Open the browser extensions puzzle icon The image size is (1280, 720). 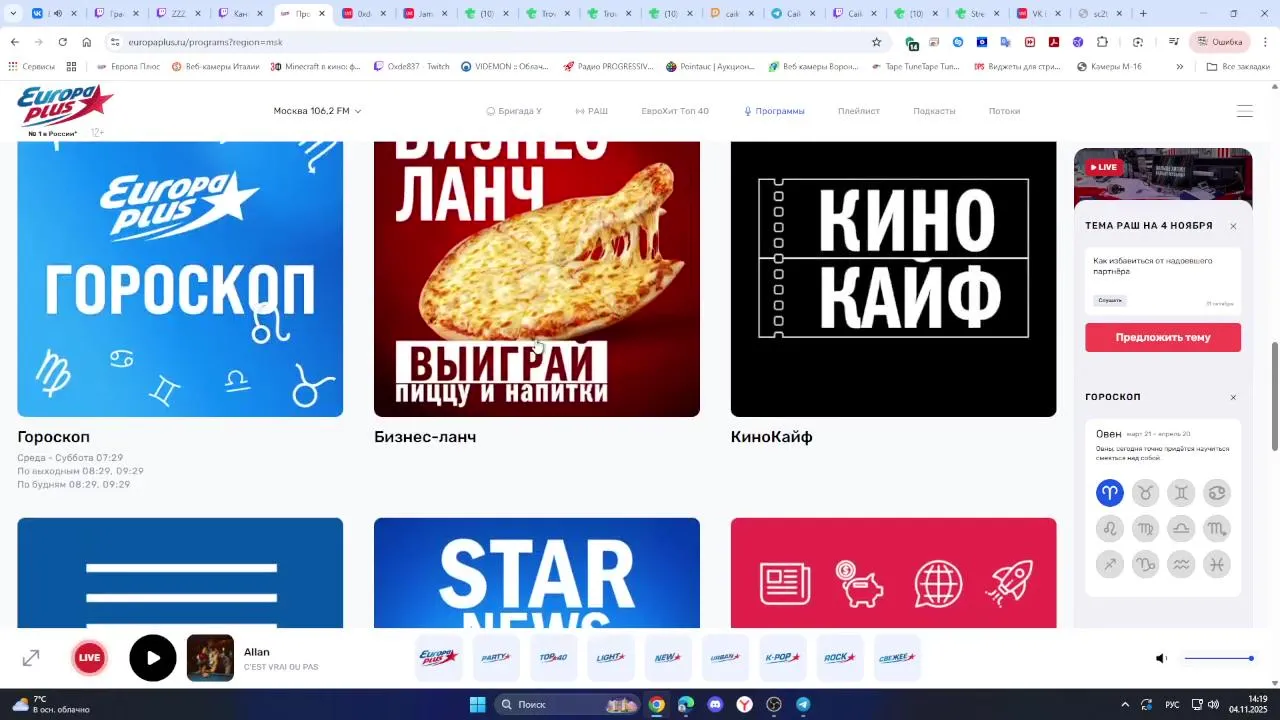pyautogui.click(x=1102, y=42)
